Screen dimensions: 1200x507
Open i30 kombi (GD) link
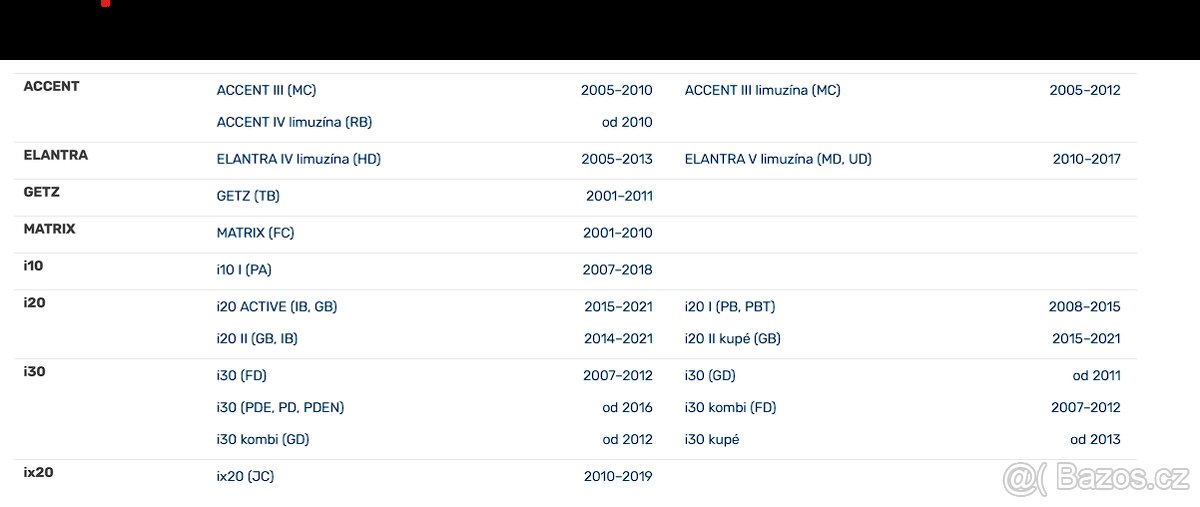tap(263, 440)
